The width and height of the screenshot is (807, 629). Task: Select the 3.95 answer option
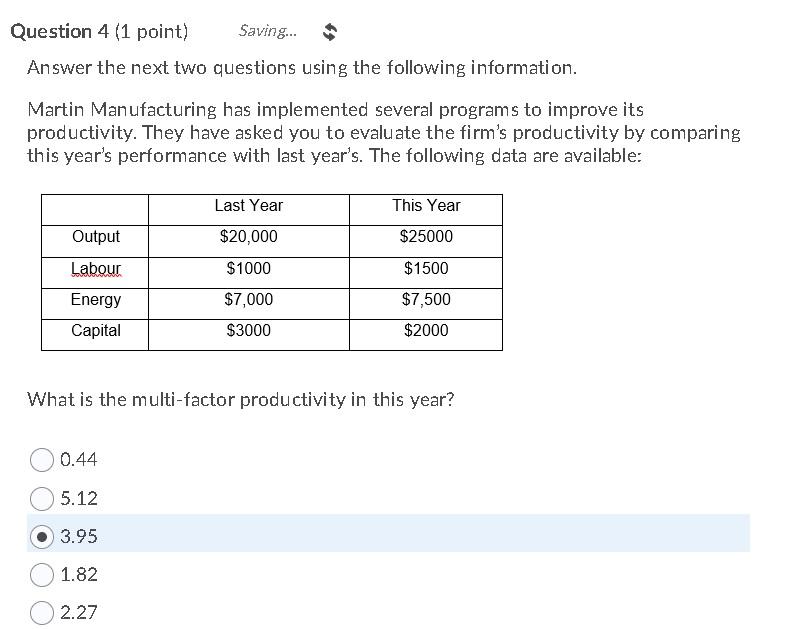coord(43,536)
